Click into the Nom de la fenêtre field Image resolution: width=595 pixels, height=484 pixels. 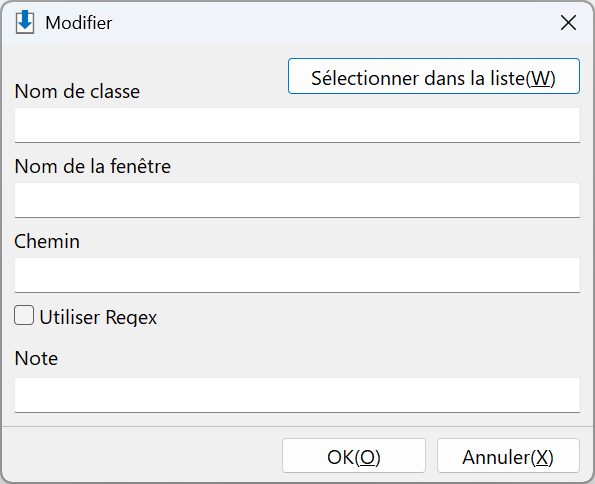[297, 200]
